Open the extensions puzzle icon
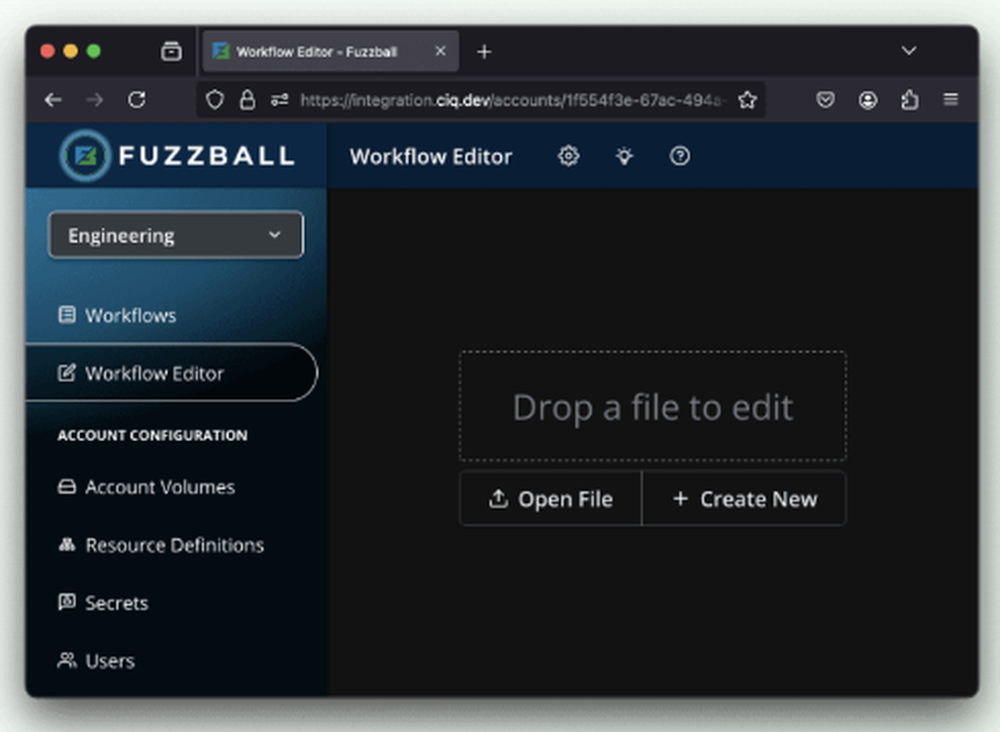 pos(910,100)
